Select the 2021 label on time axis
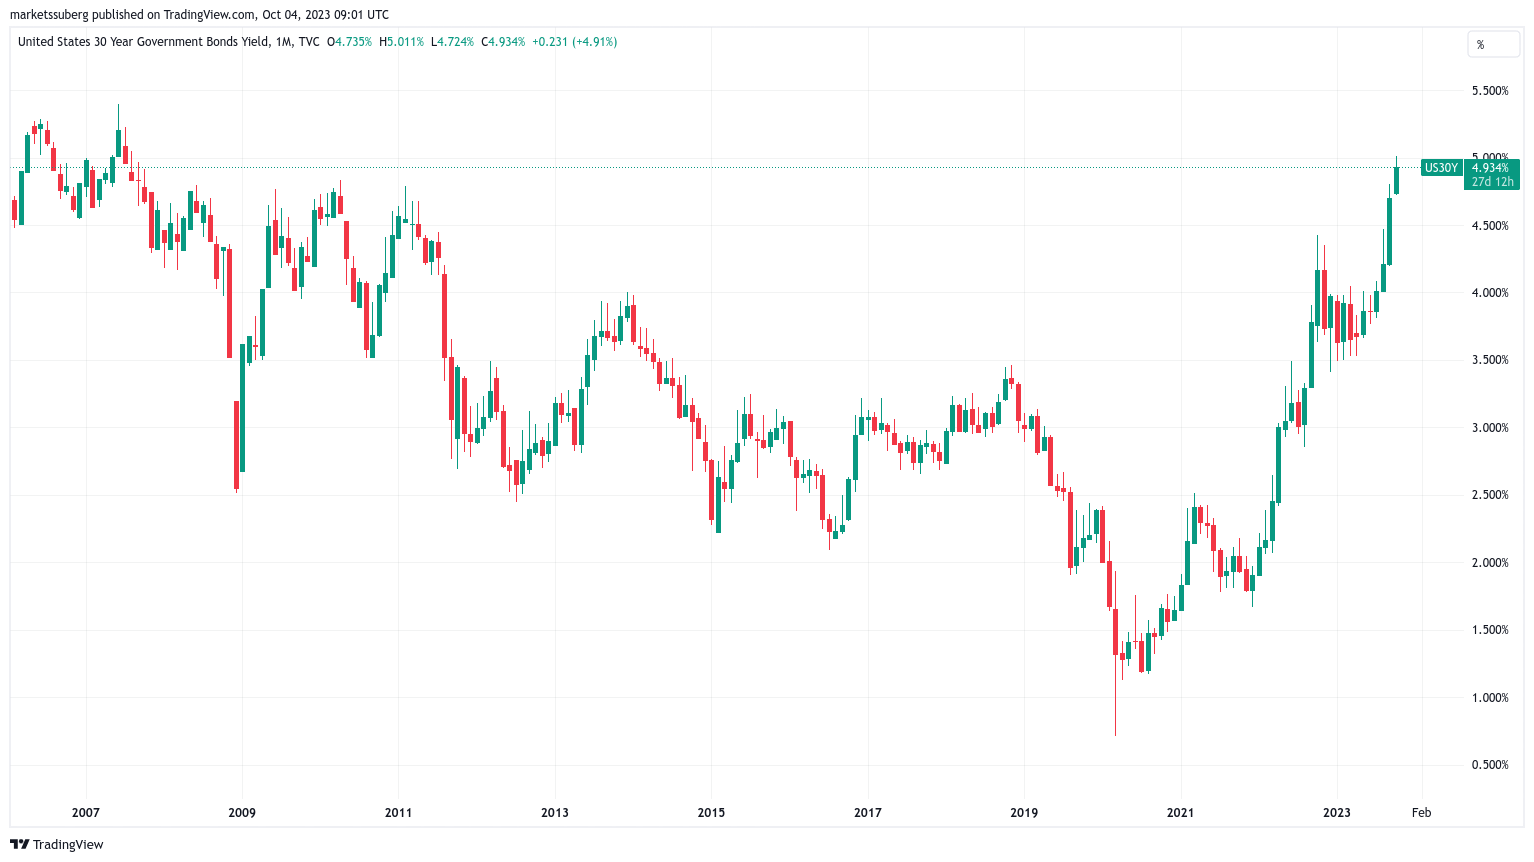This screenshot has width=1534, height=862. 1180,813
